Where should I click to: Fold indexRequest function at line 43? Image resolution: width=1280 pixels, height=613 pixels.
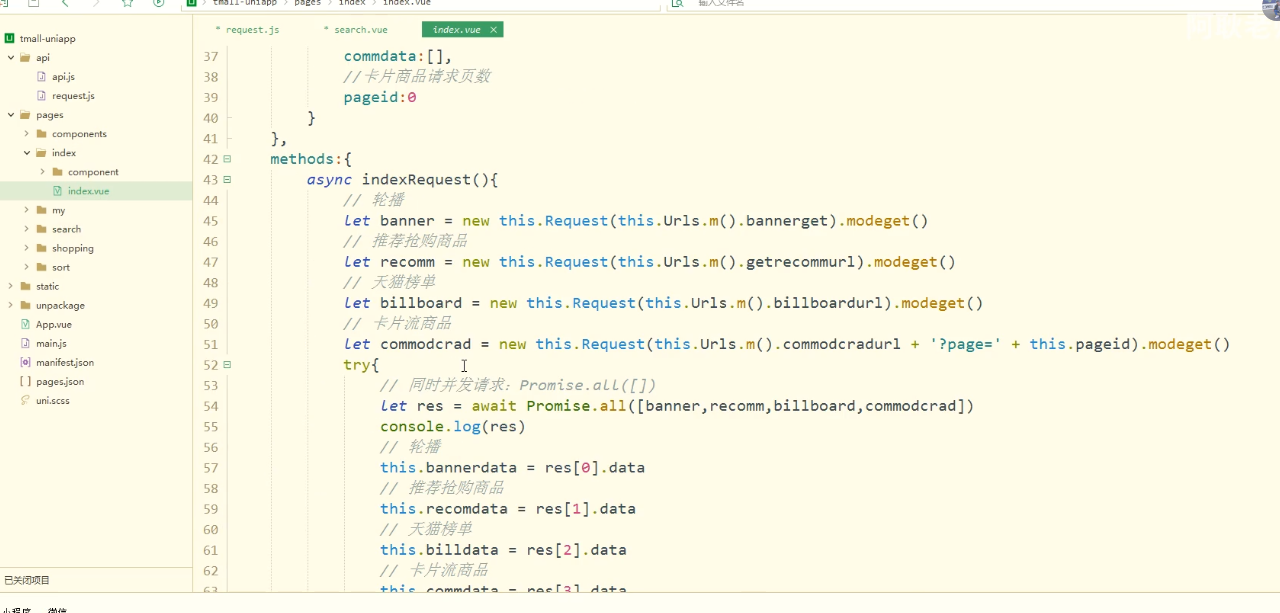(x=227, y=180)
